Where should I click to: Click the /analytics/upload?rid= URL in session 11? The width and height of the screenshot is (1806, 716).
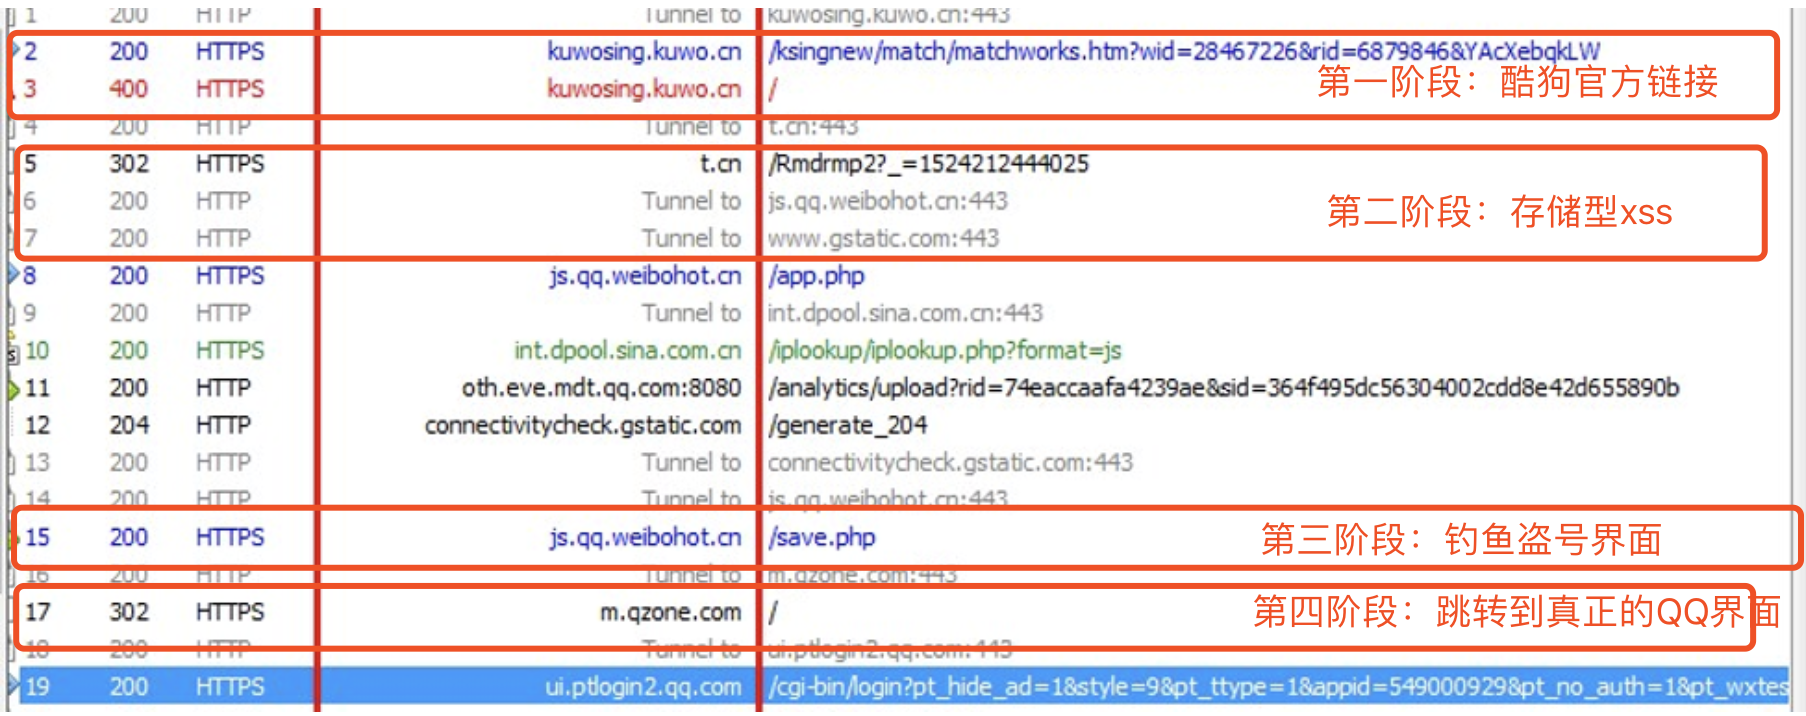pos(1224,388)
